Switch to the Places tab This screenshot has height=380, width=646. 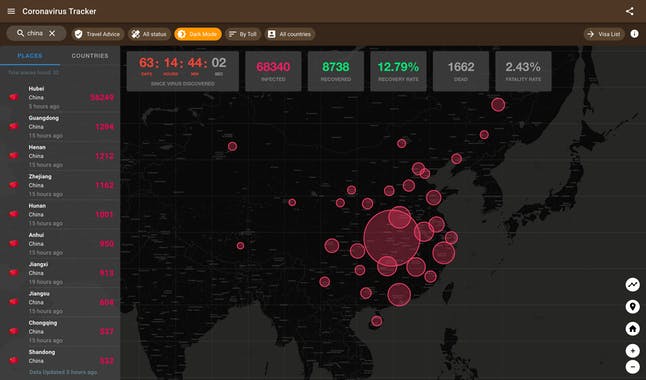tap(30, 56)
